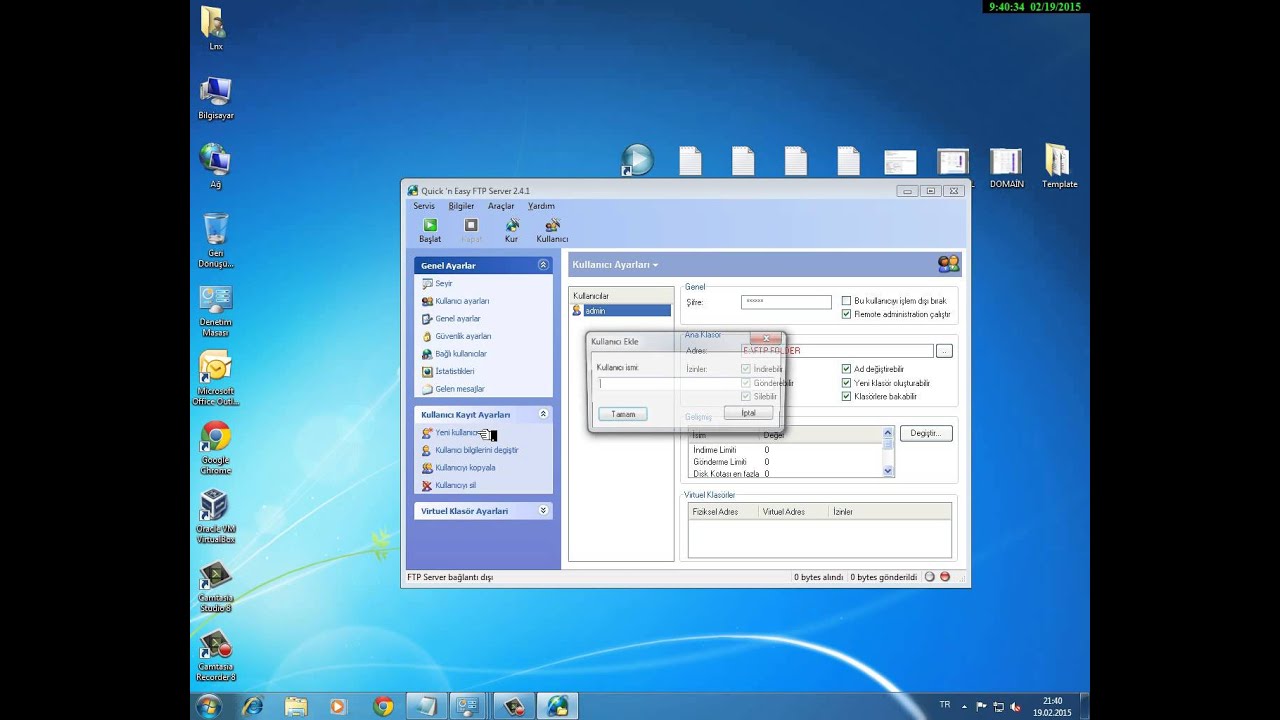Click the grey status icon in status bar
The width and height of the screenshot is (1280, 720).
pyautogui.click(x=930, y=577)
